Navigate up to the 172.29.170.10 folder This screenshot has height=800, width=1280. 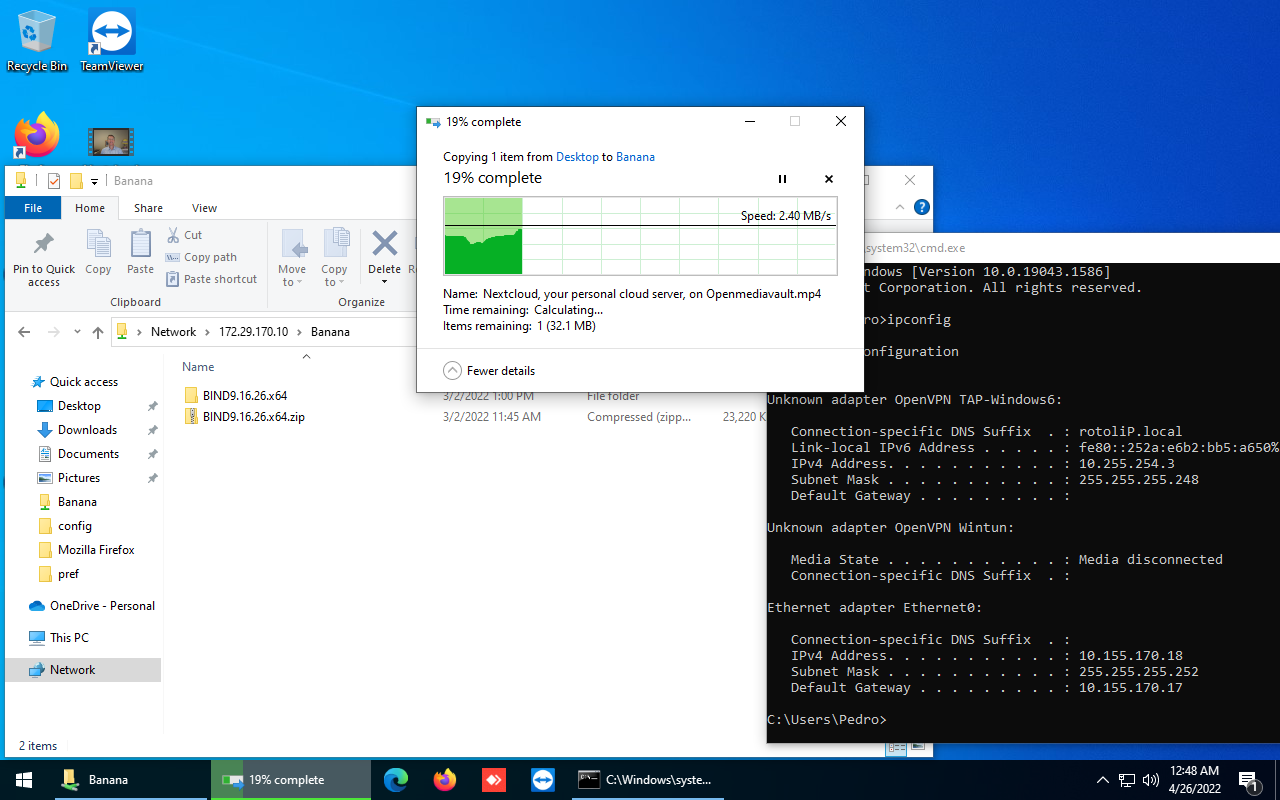tap(253, 331)
